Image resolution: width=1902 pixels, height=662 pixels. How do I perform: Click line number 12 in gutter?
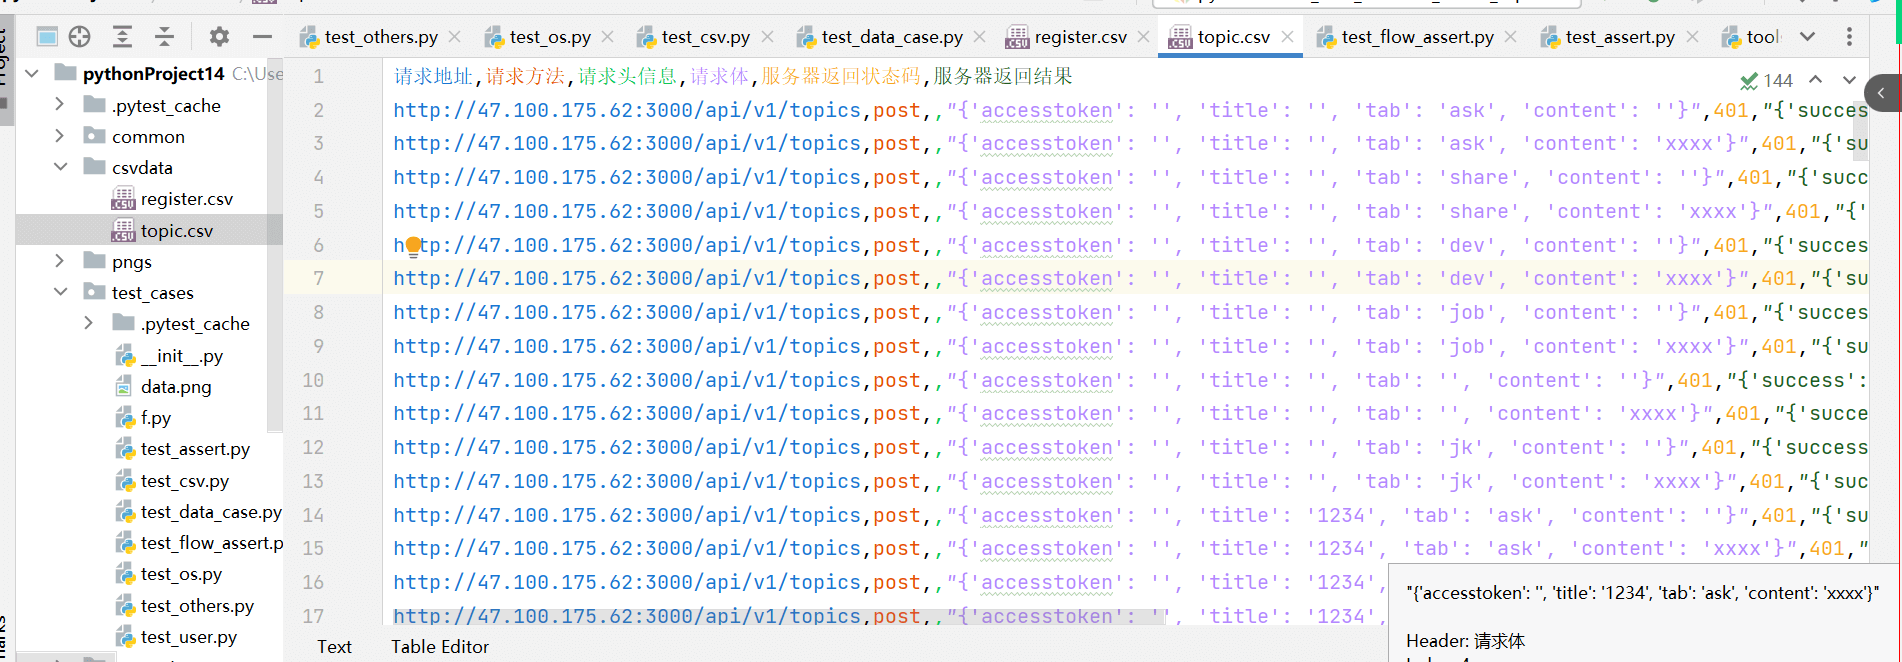(313, 448)
